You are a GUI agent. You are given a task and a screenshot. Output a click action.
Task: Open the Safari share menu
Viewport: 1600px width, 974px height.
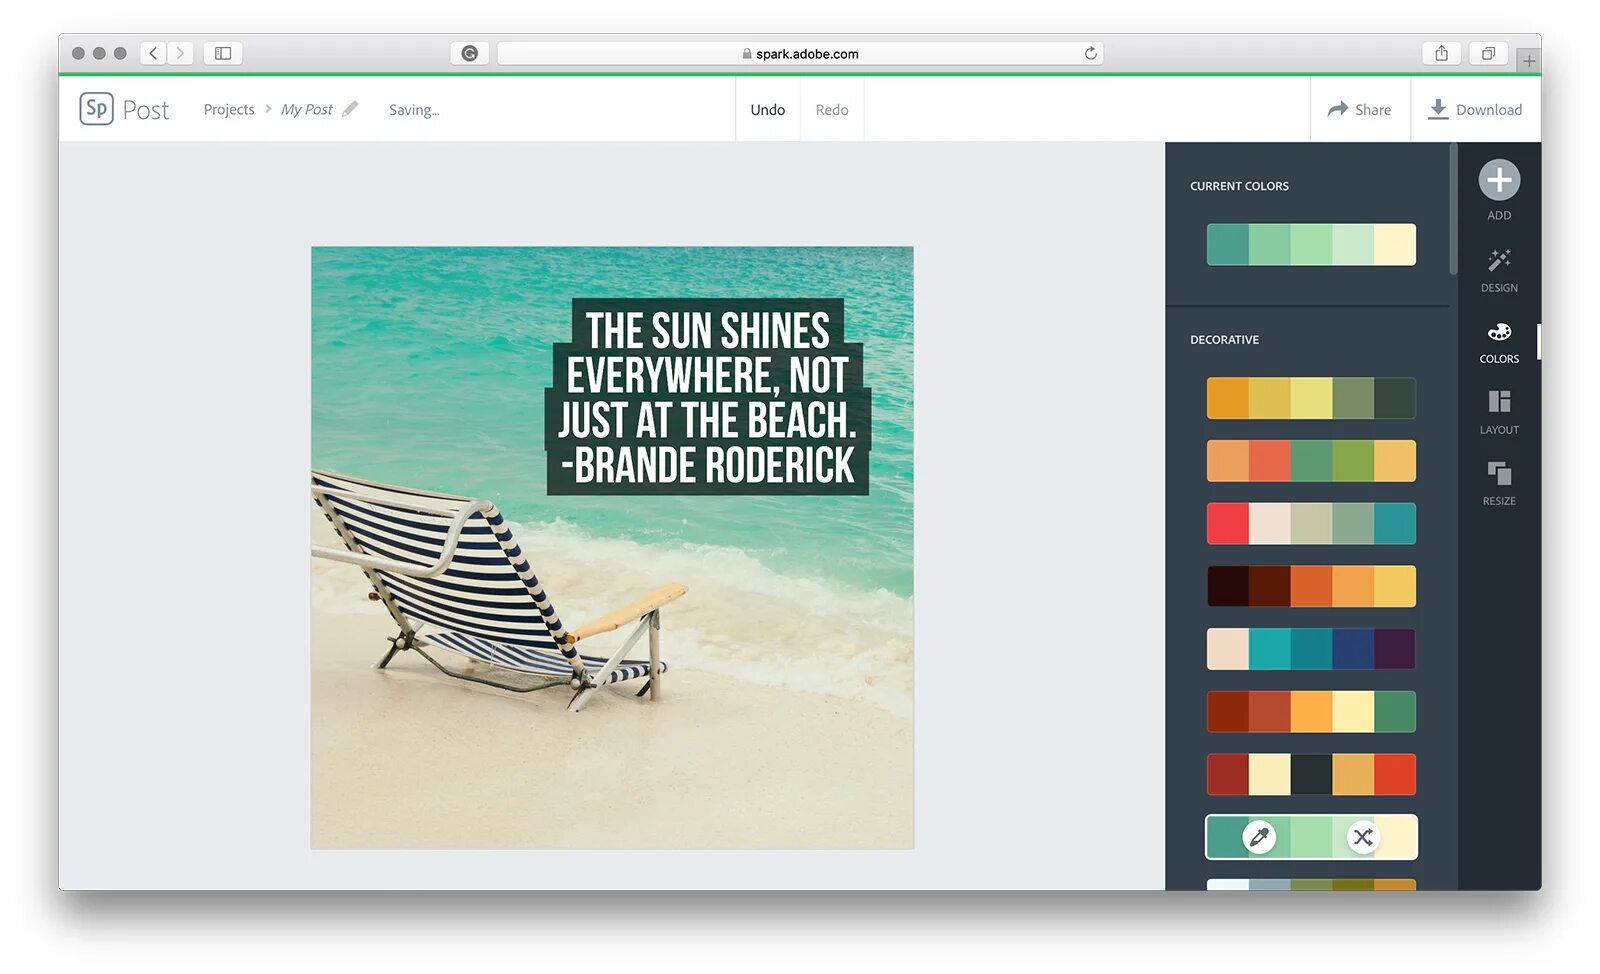tap(1441, 53)
